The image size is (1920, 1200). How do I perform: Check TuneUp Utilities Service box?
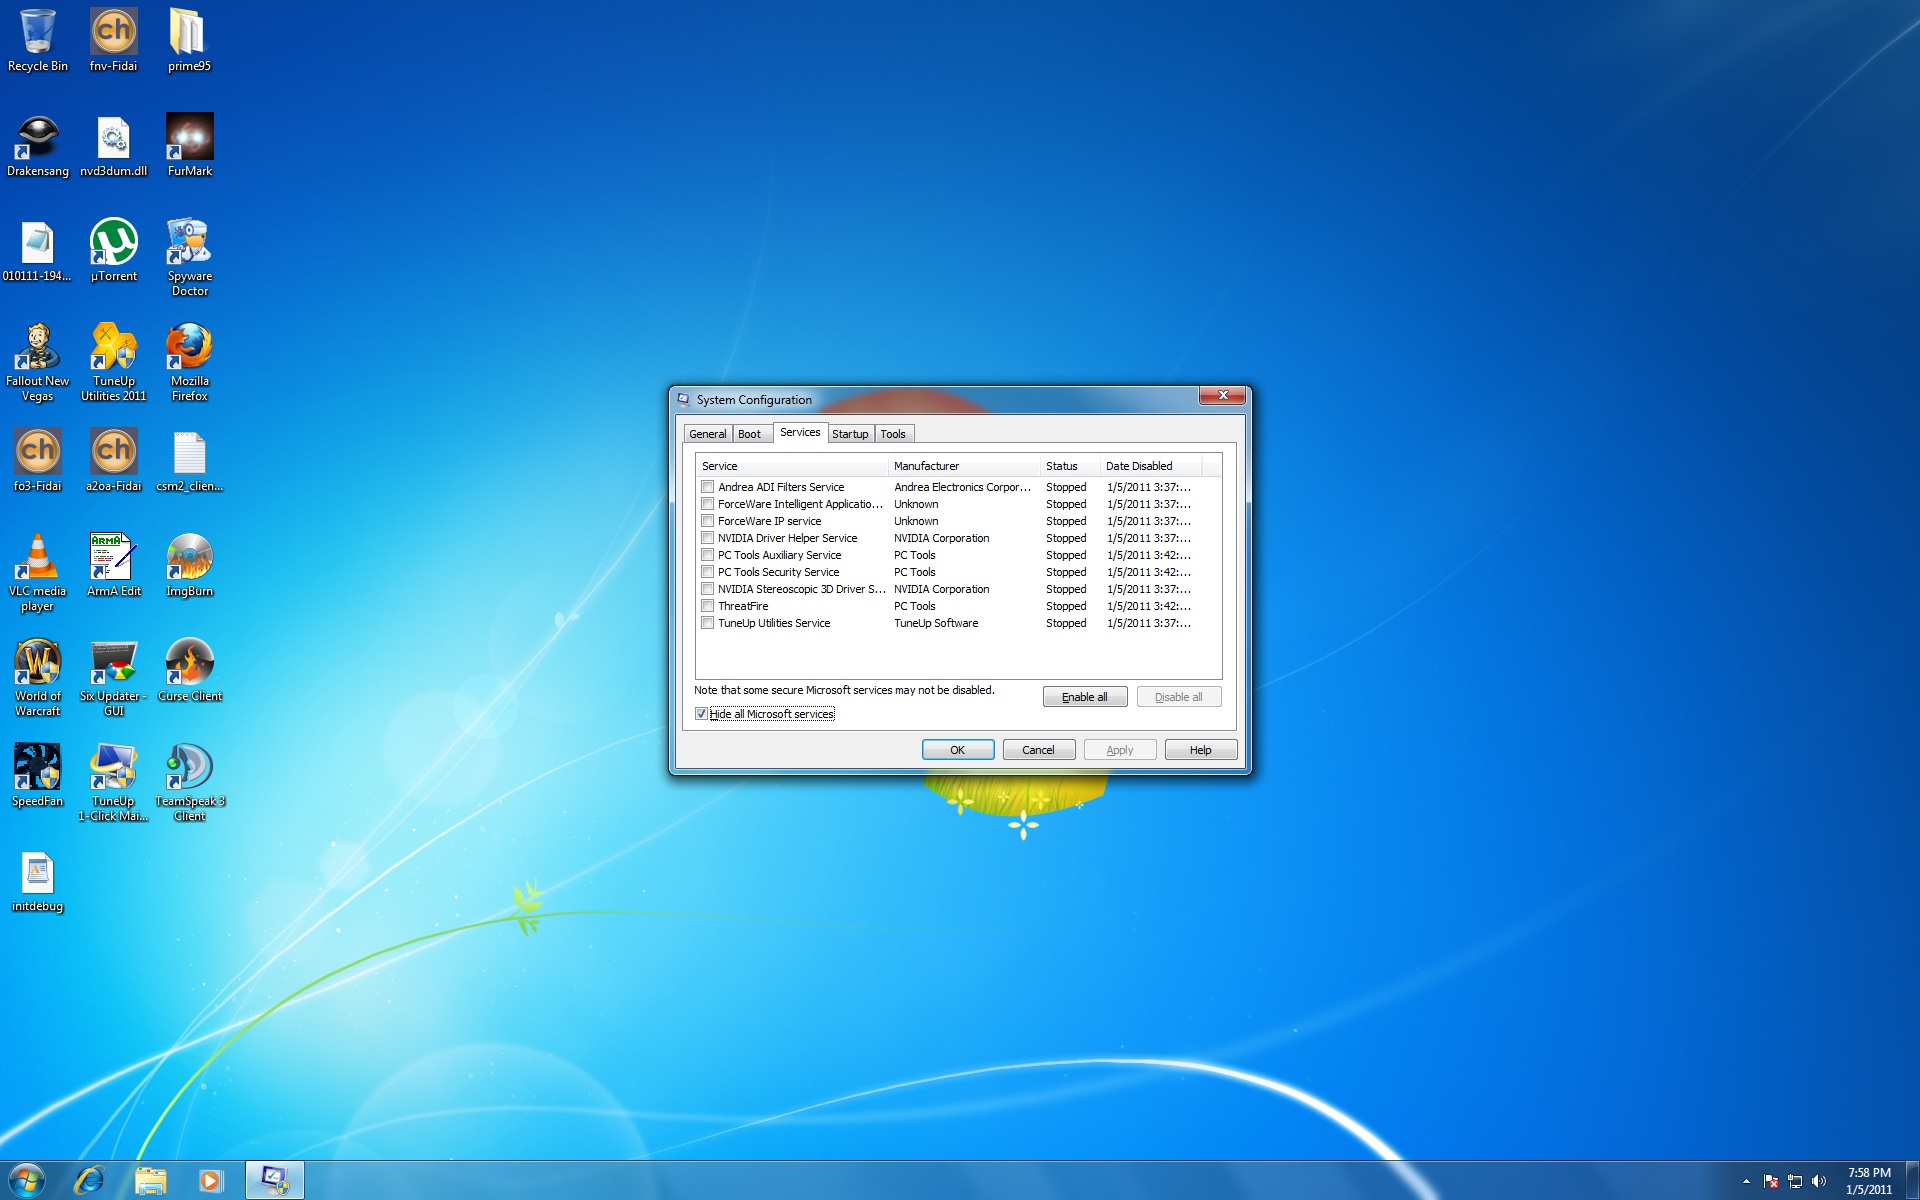[x=708, y=623]
